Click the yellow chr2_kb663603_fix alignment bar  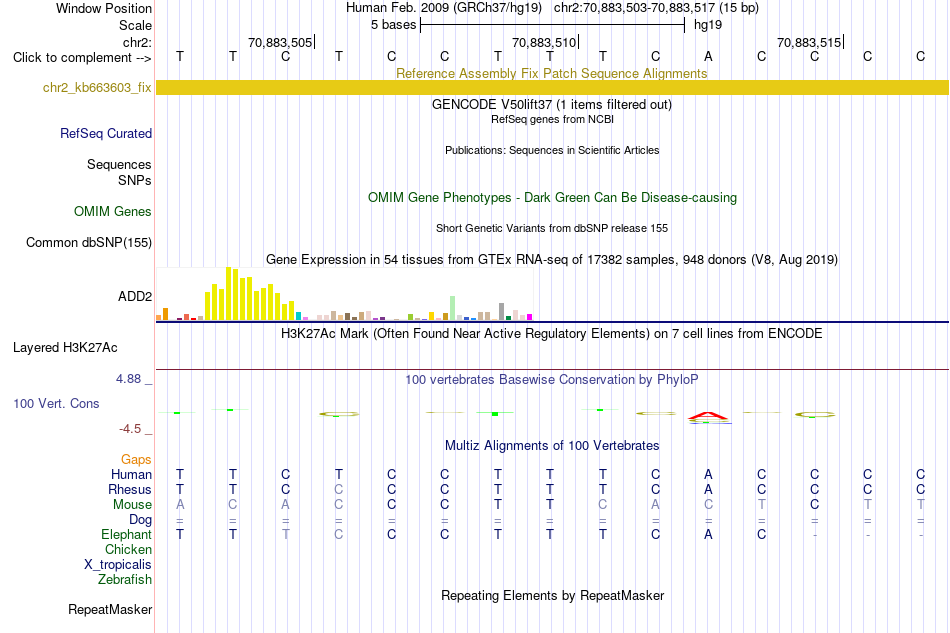click(552, 87)
